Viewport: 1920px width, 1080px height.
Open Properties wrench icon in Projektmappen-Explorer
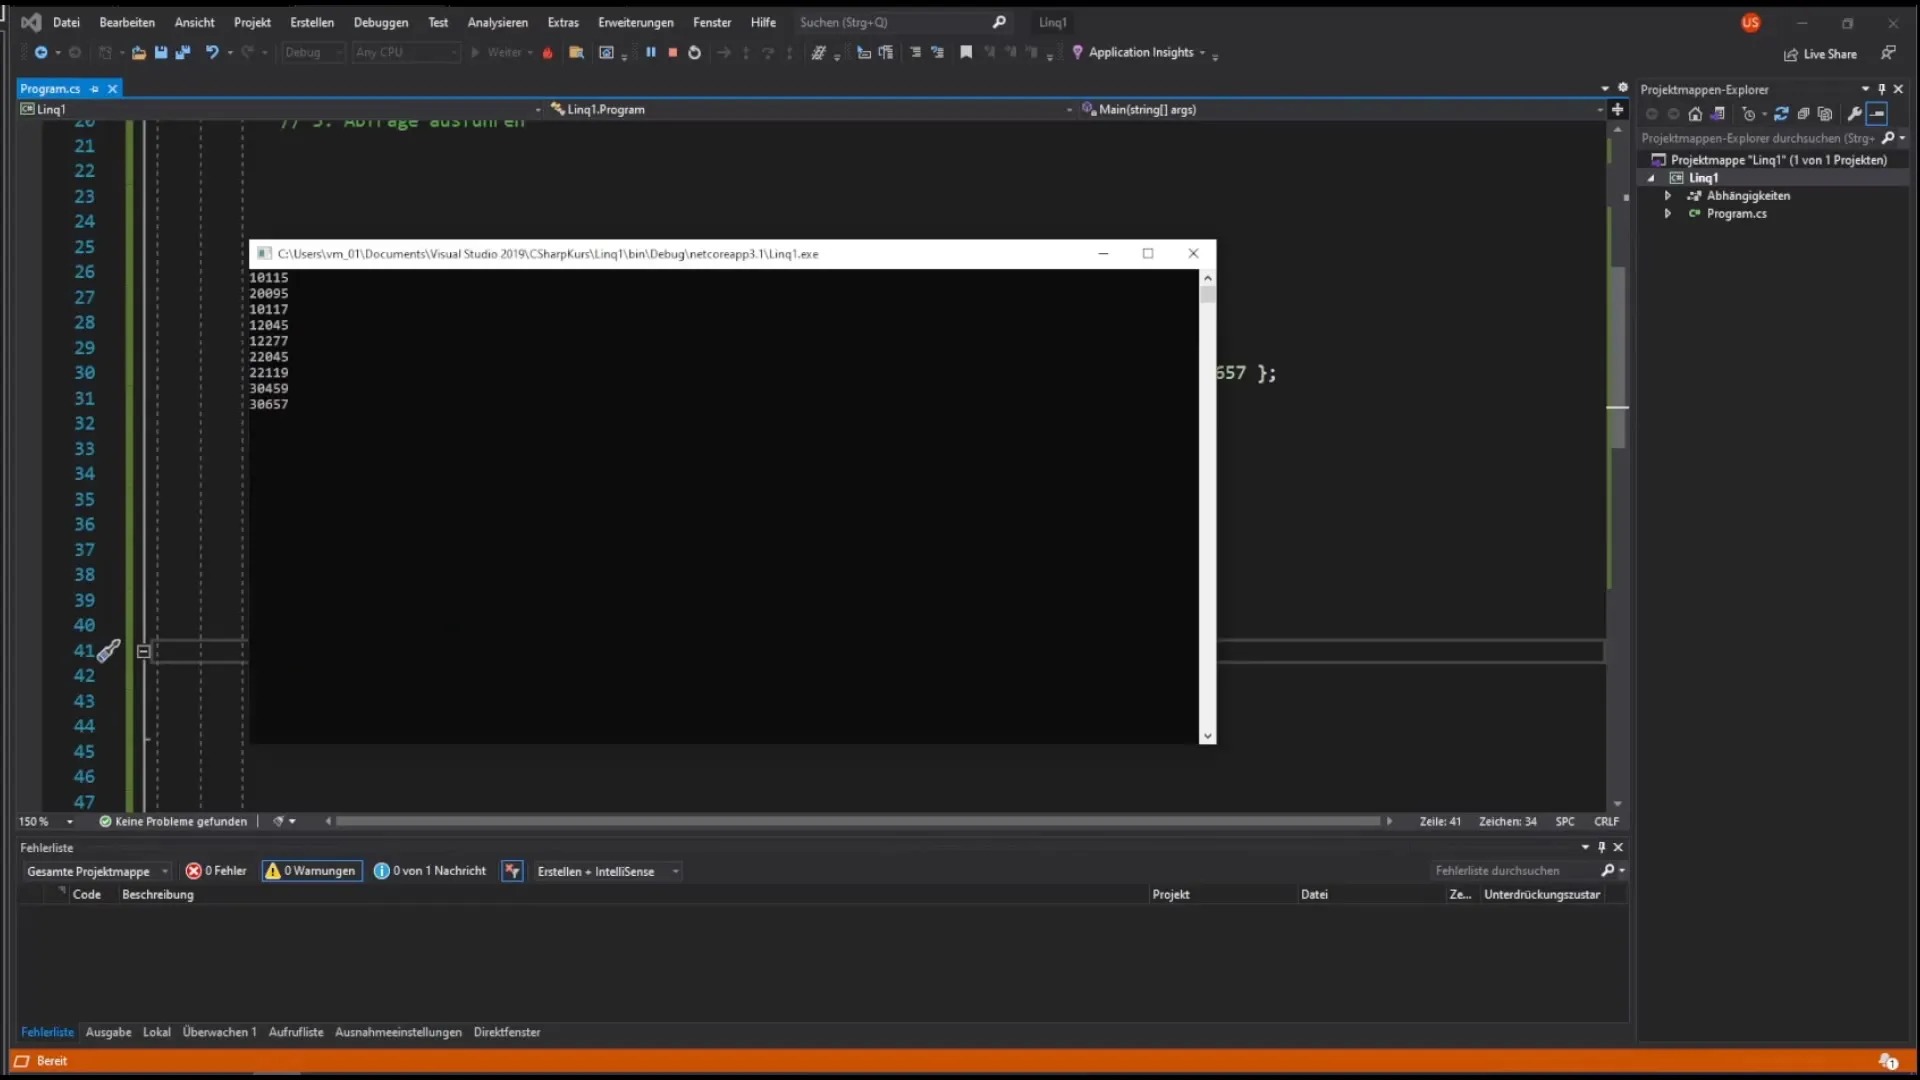click(x=1854, y=114)
